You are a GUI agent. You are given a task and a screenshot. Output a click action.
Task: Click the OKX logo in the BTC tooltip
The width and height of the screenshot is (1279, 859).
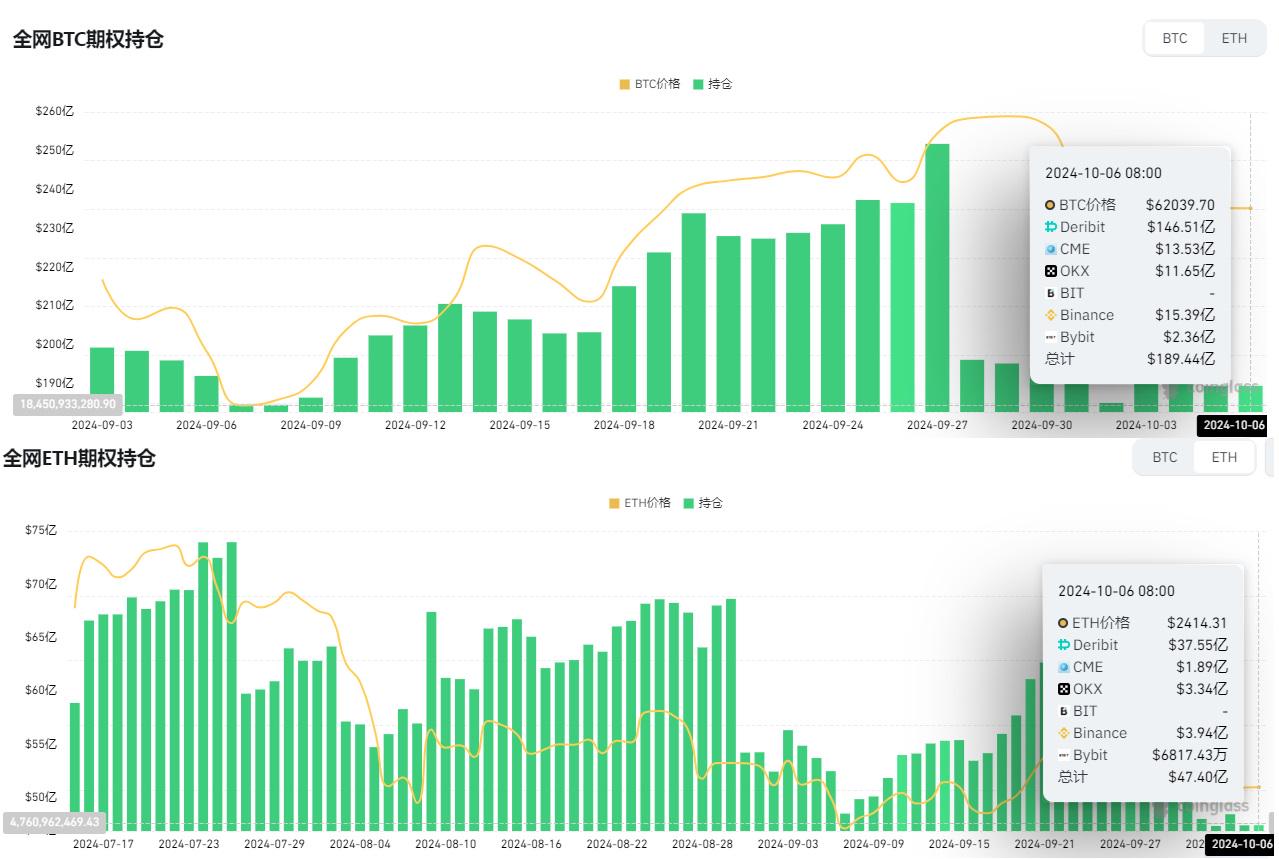(x=1050, y=271)
